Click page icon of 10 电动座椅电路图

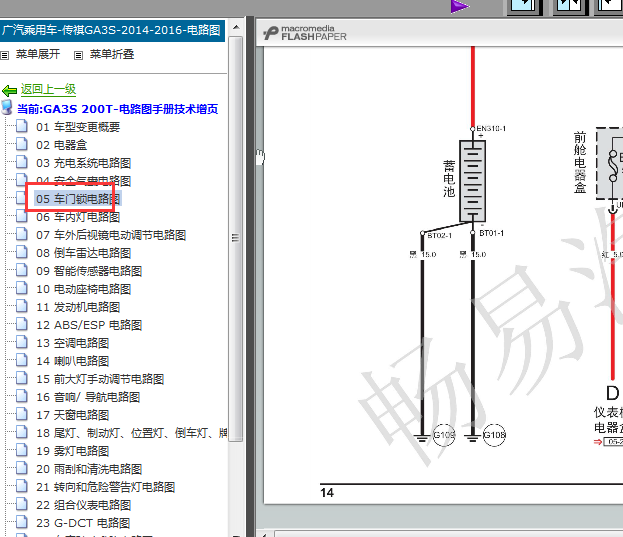(22, 288)
